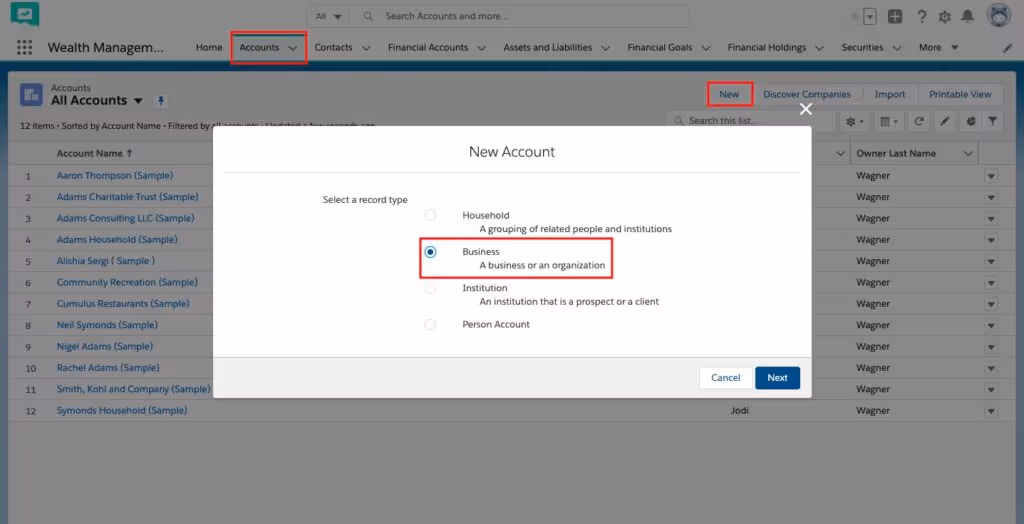This screenshot has height=524, width=1024.
Task: Expand the Securities tab chevron
Action: coord(897,48)
